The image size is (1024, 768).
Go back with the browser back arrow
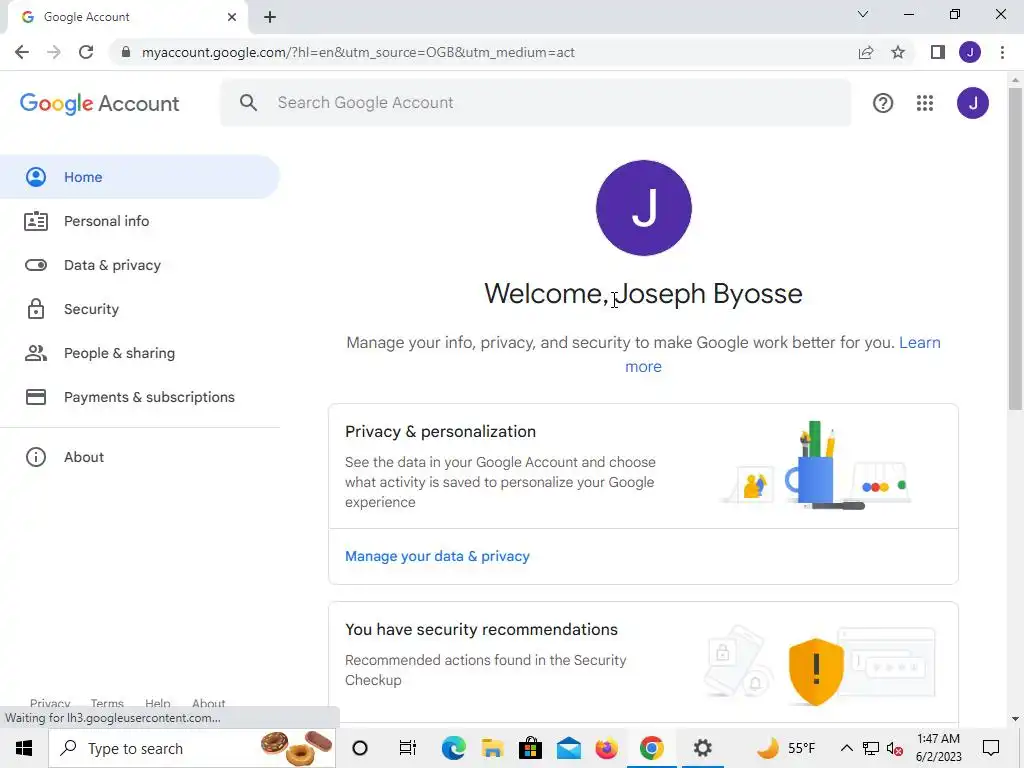(x=22, y=52)
